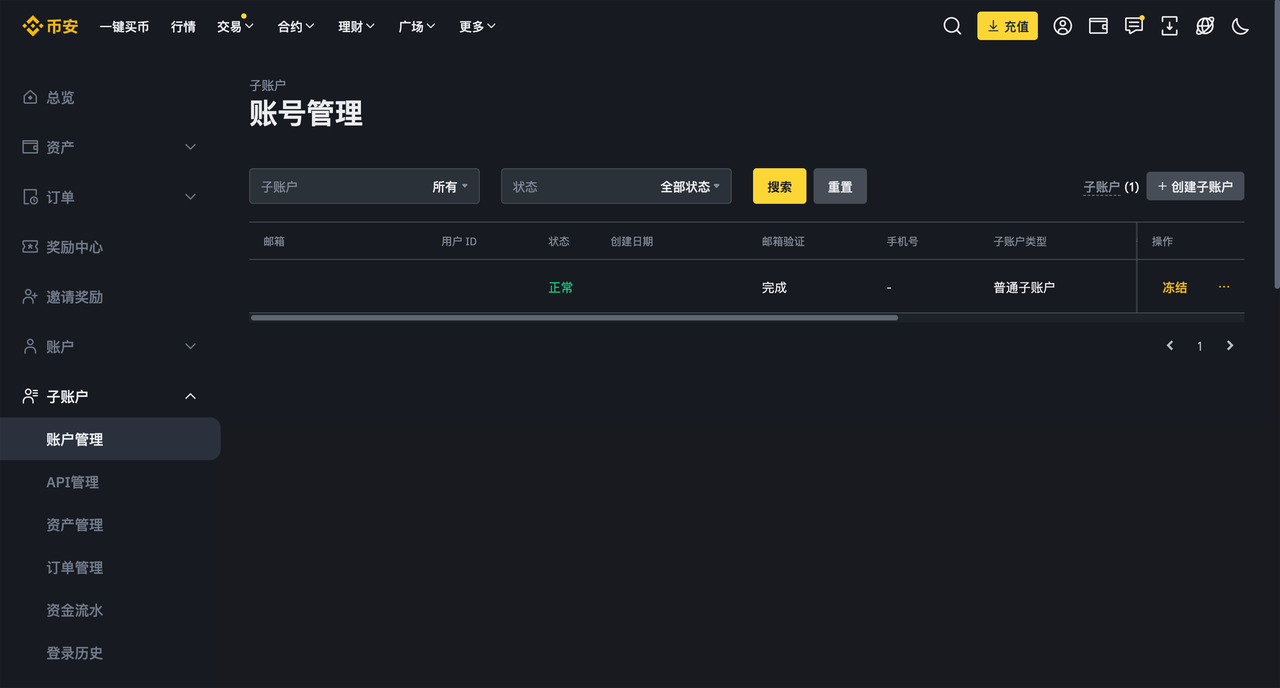This screenshot has height=688, width=1280.
Task: Open the wallet icon in header
Action: coord(1098,26)
